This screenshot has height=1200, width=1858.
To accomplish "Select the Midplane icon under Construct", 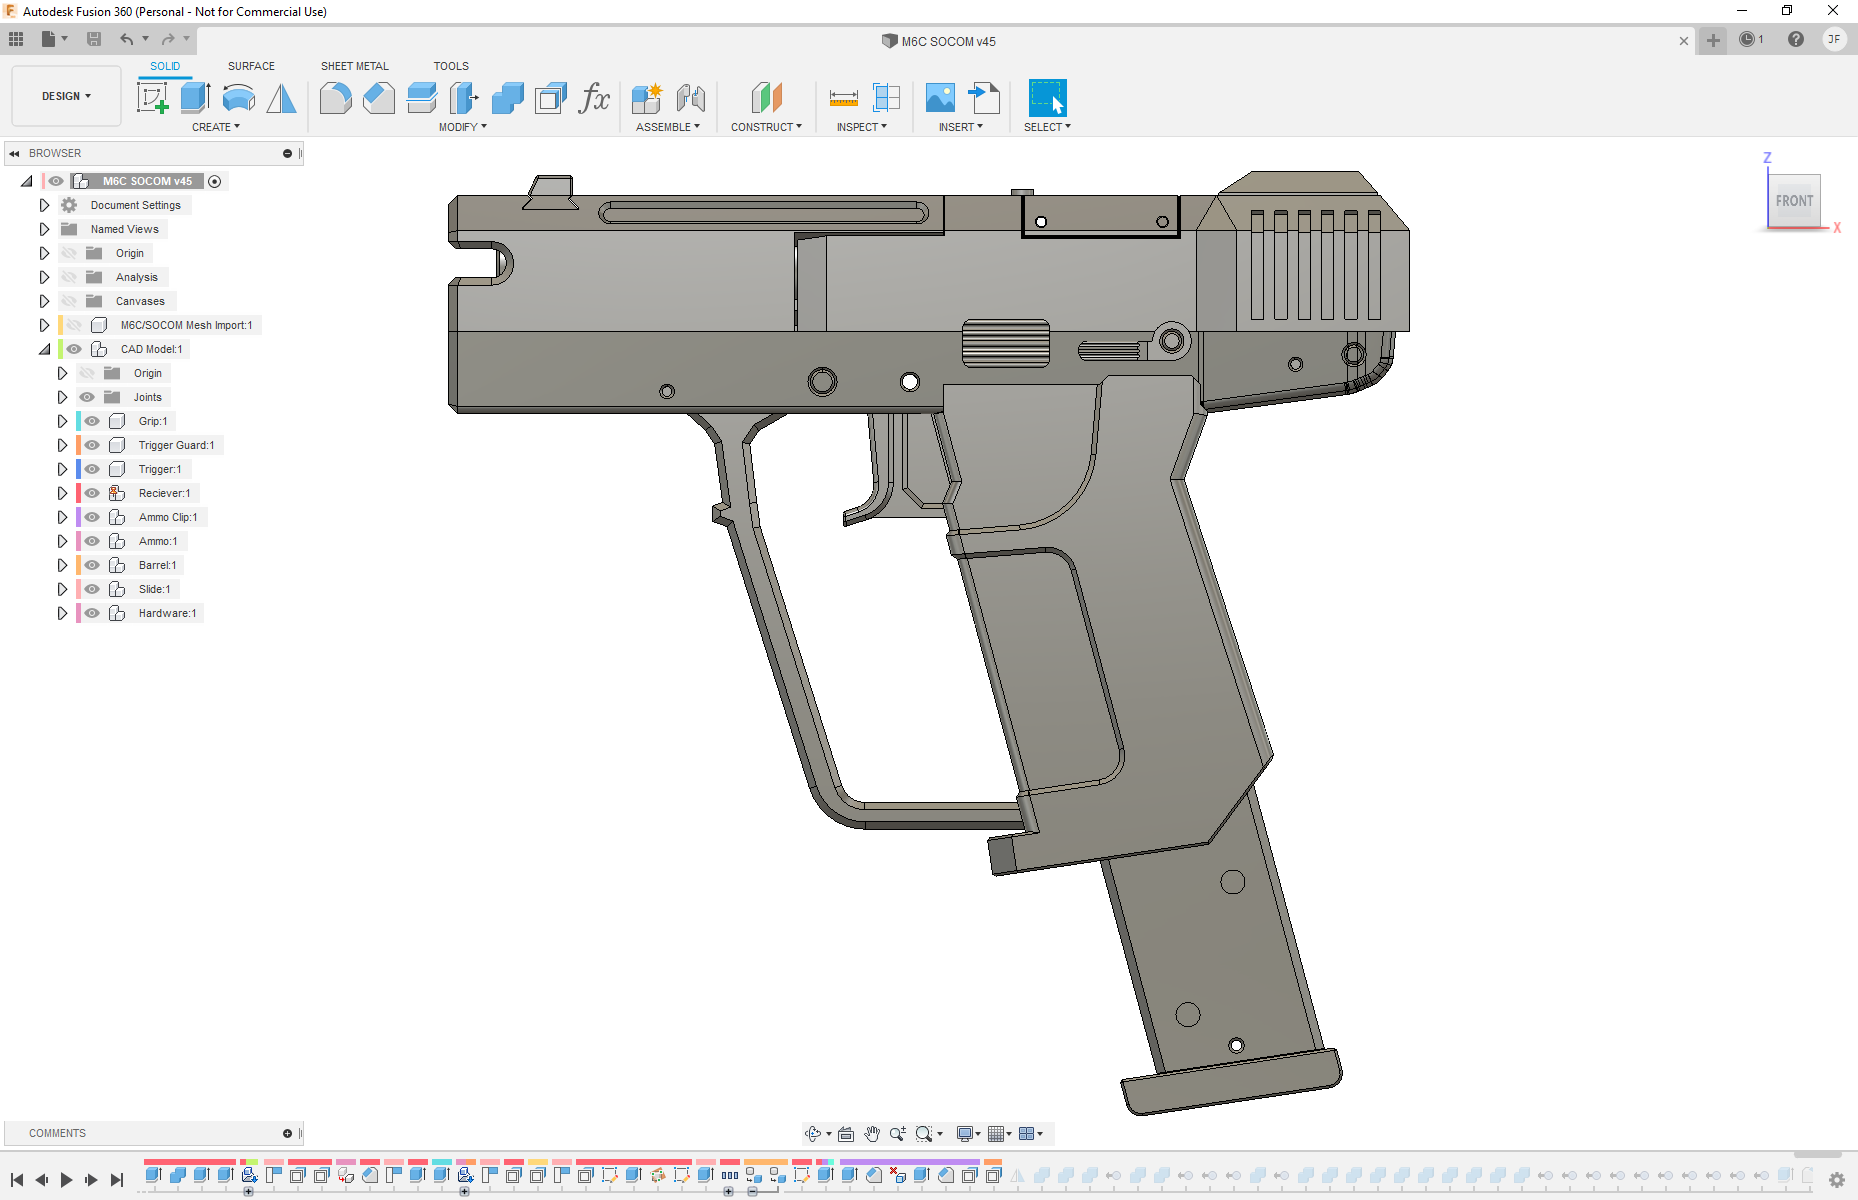I will tap(766, 98).
